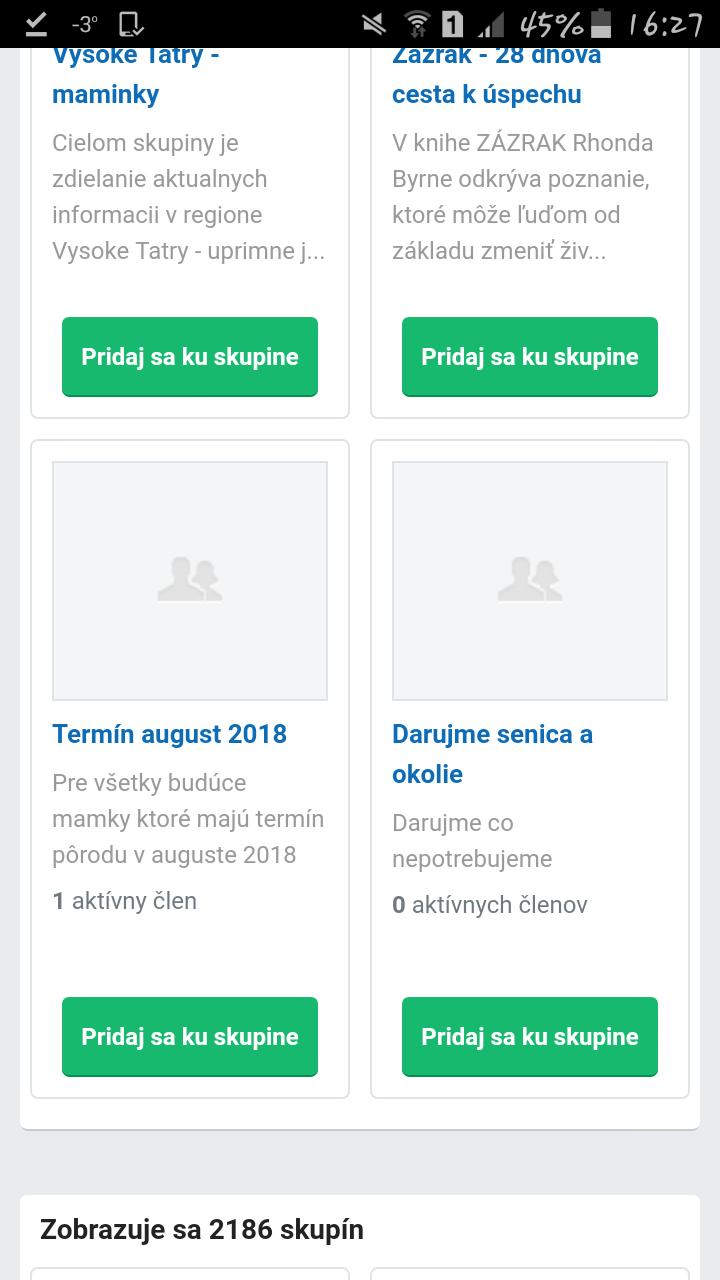This screenshot has width=720, height=1280.
Task: Tap the people placeholder icon above Termín august 2018
Action: click(190, 580)
